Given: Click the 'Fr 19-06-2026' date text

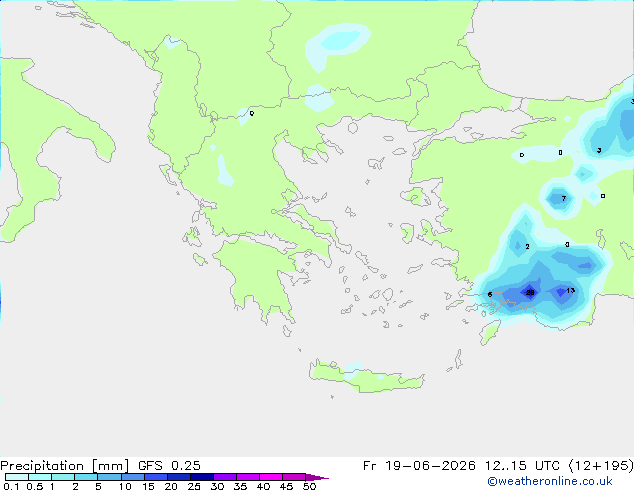Looking at the screenshot, I should pos(419,466).
